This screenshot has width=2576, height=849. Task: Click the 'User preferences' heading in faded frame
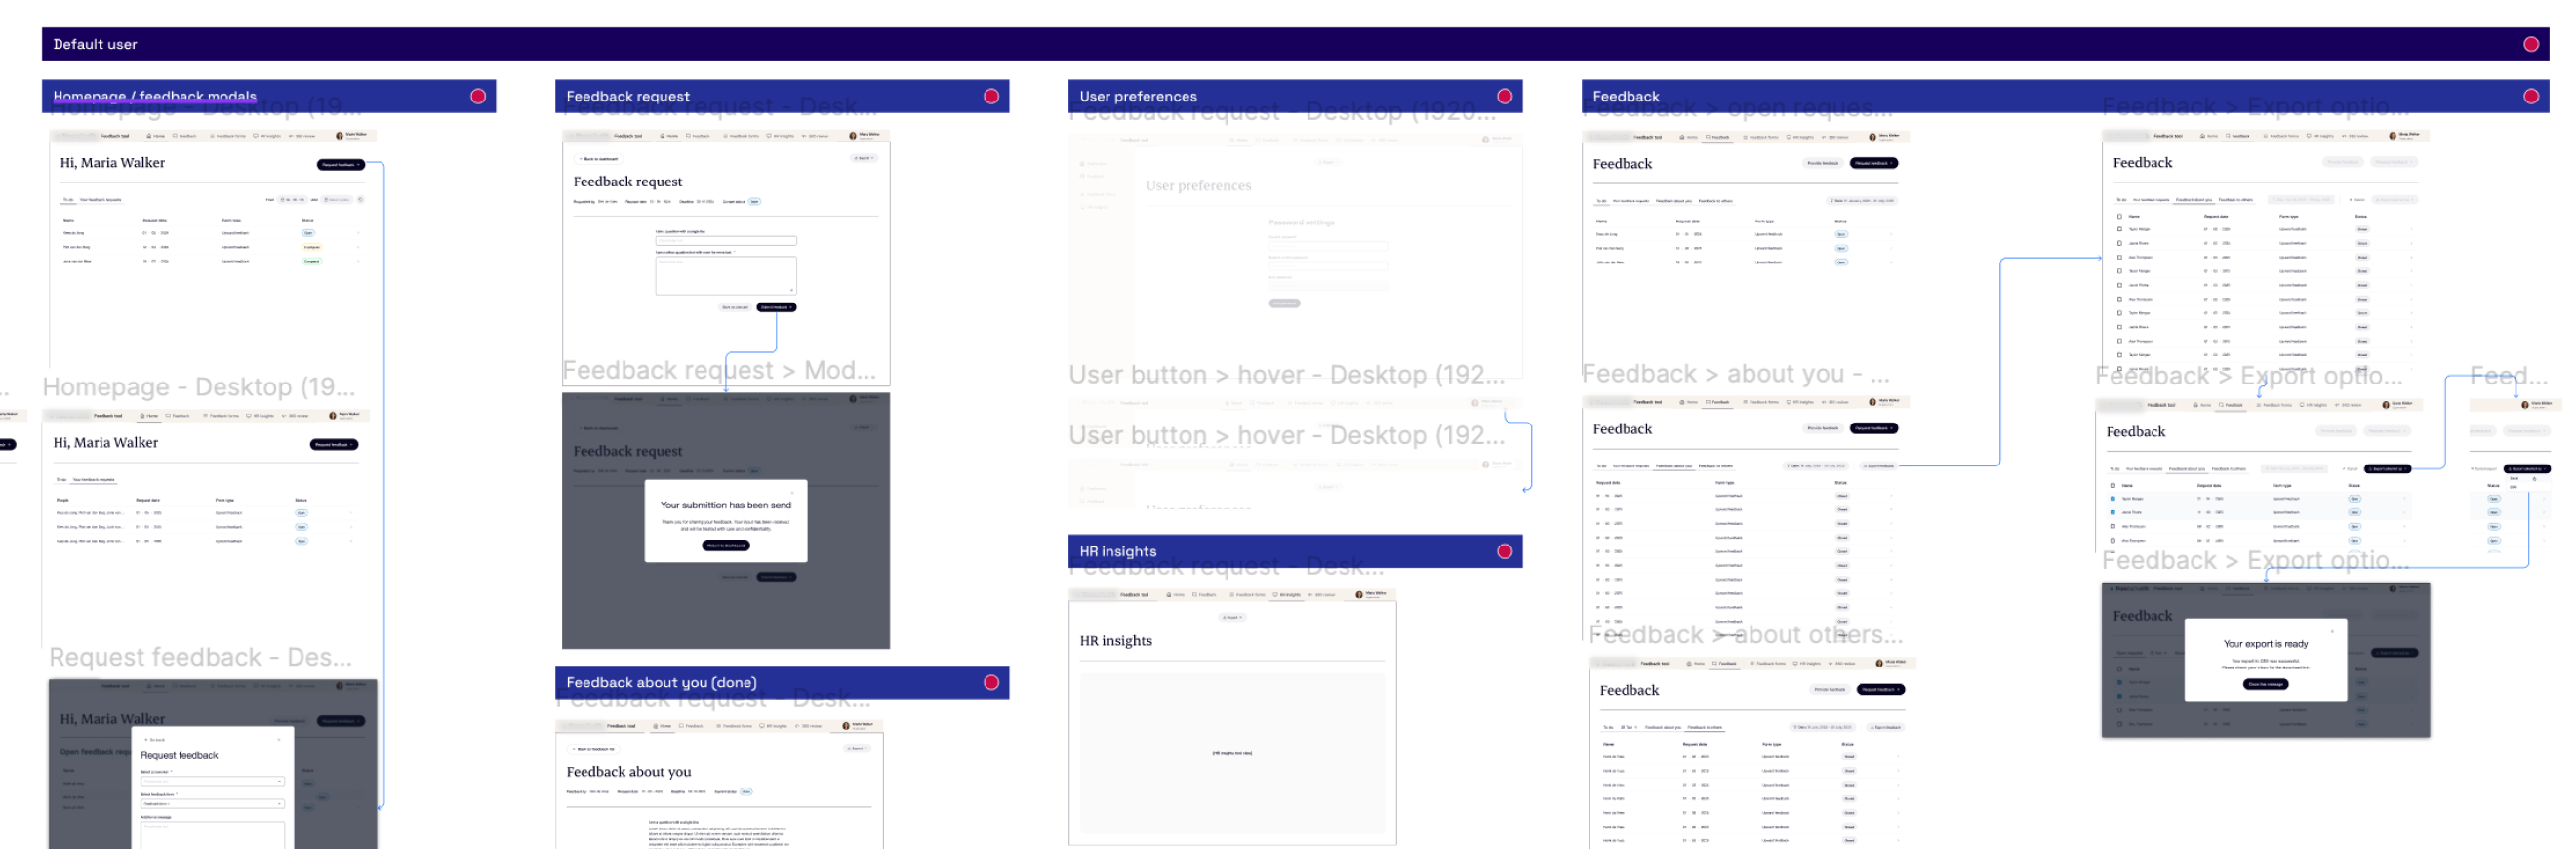(1198, 186)
